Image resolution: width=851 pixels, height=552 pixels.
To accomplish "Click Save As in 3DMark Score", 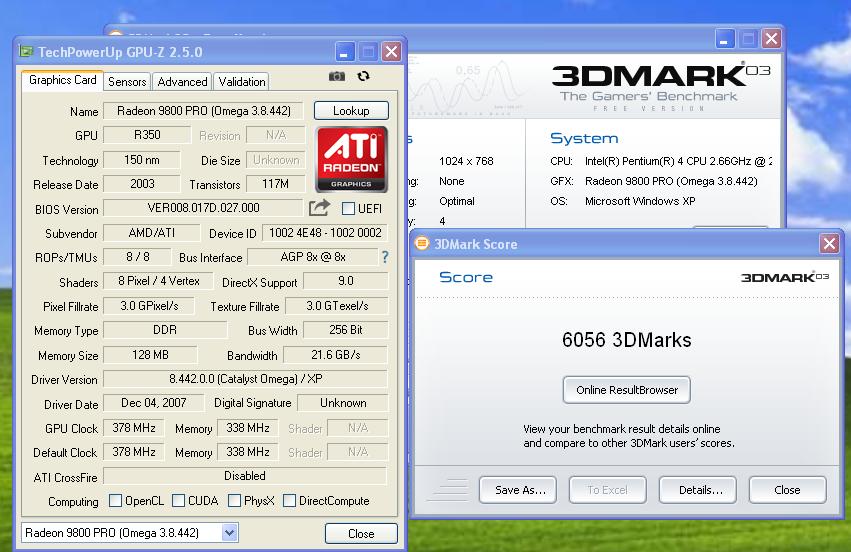I will pyautogui.click(x=518, y=490).
